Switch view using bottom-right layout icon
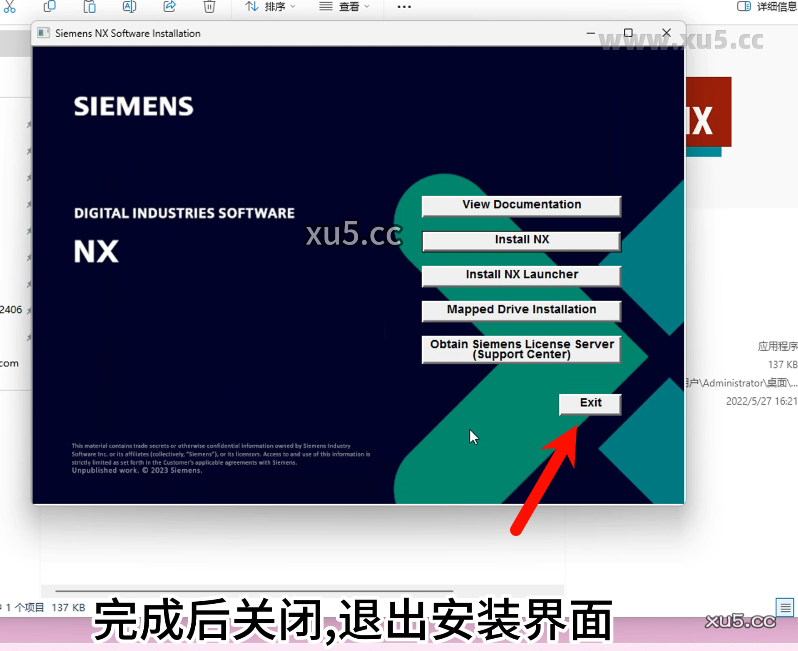This screenshot has width=798, height=651. pos(785,606)
